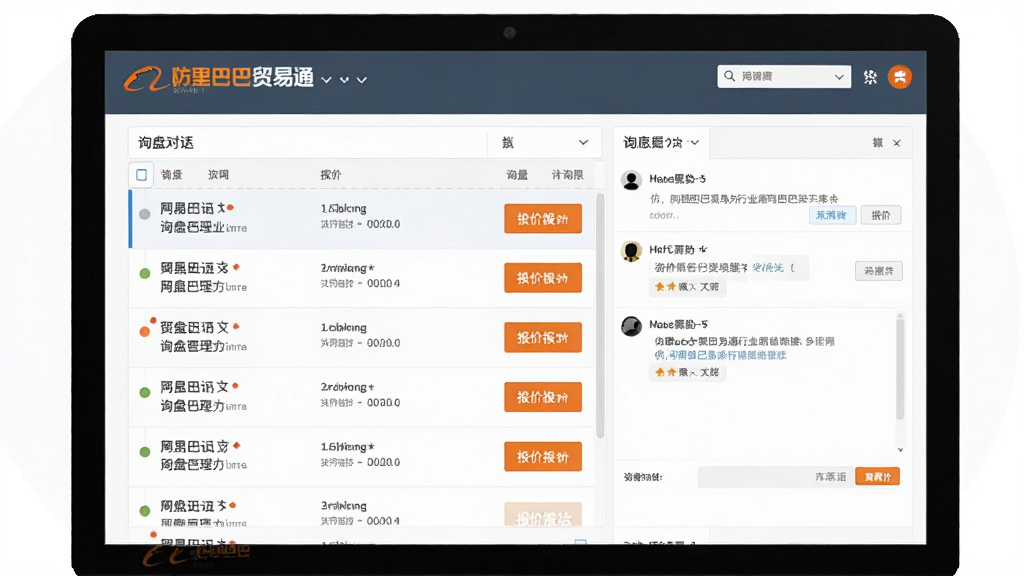This screenshot has height=576, width=1024.
Task: Click the faded quote button in the 3rdwlang row
Action: [x=543, y=515]
